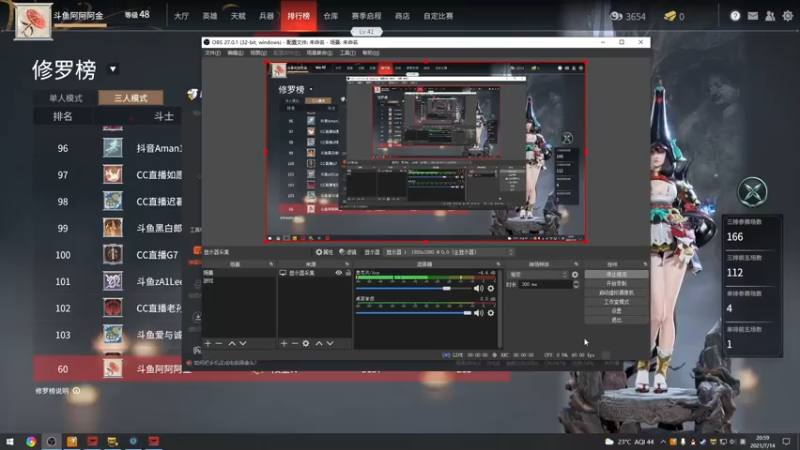This screenshot has width=800, height=450.
Task: Adjust the transition duration stepper arrows
Action: click(576, 284)
